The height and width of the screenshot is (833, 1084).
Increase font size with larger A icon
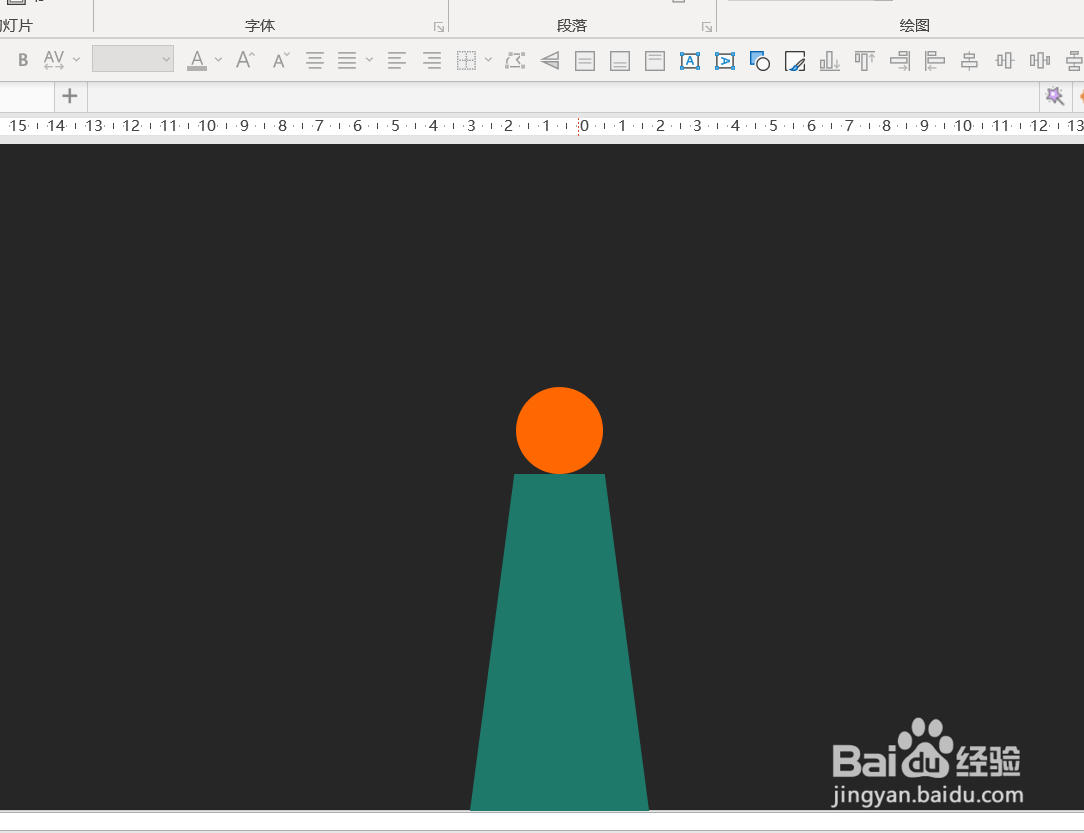pyautogui.click(x=245, y=60)
